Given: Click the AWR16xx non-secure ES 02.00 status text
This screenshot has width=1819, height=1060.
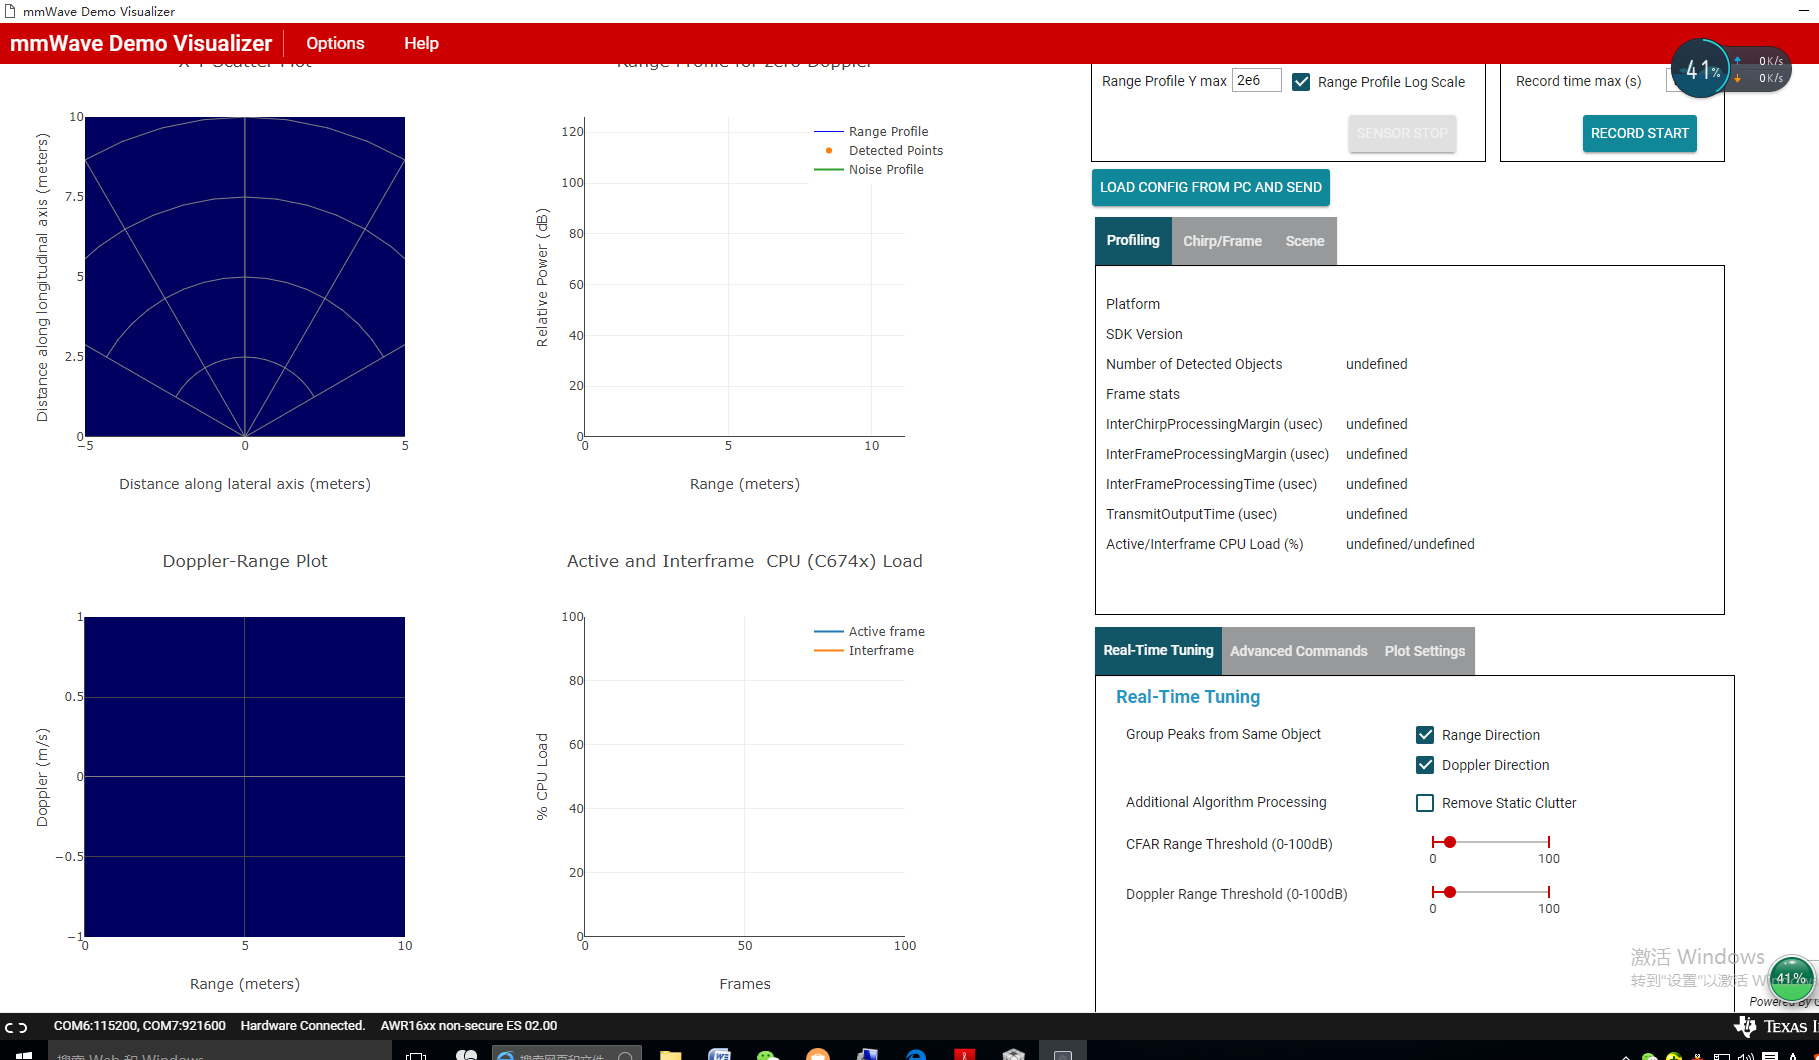Looking at the screenshot, I should click(469, 1026).
